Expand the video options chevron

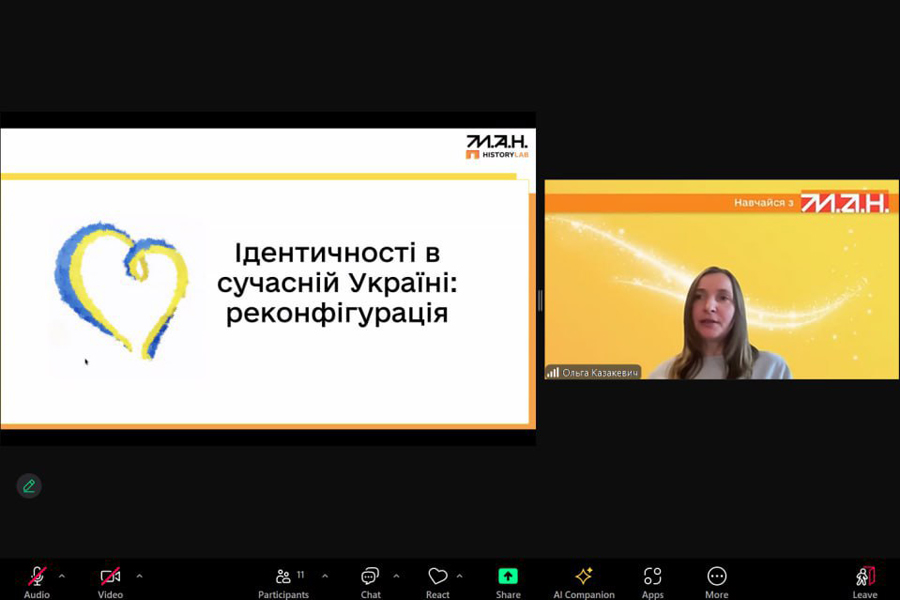tap(139, 576)
